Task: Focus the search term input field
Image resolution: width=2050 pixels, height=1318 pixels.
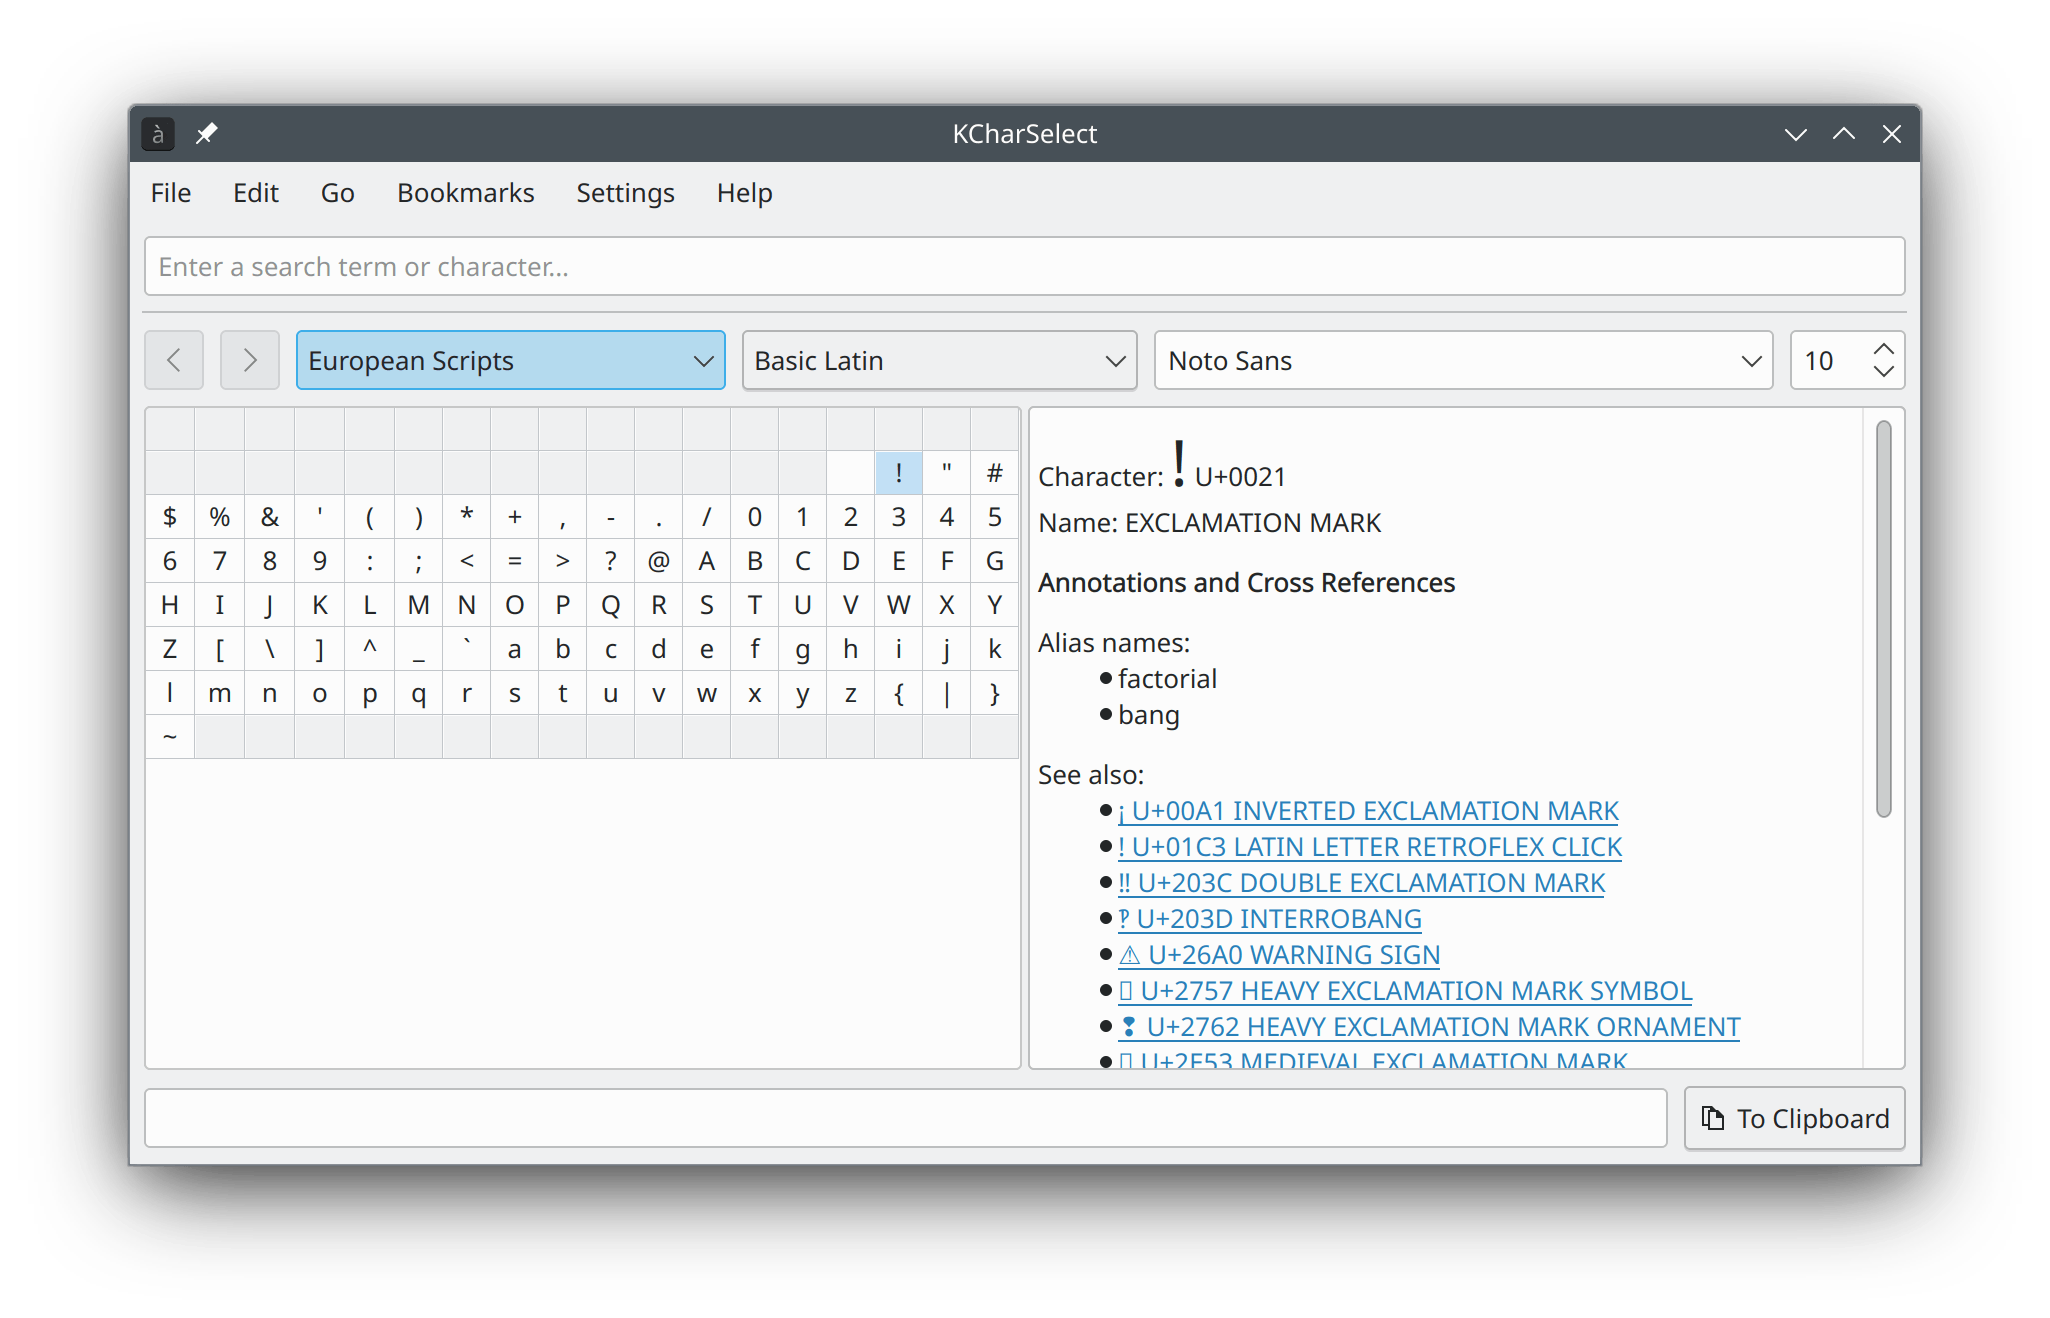Action: pos(1024,266)
